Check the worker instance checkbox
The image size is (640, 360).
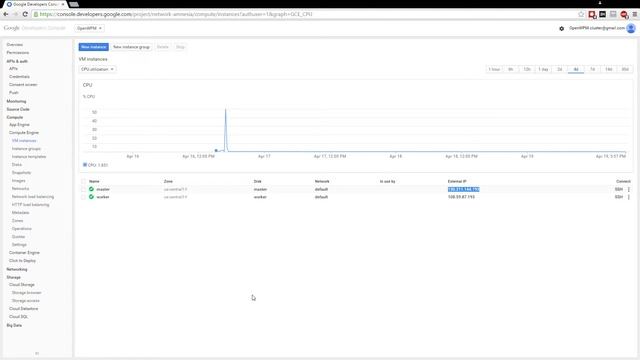(x=84, y=197)
